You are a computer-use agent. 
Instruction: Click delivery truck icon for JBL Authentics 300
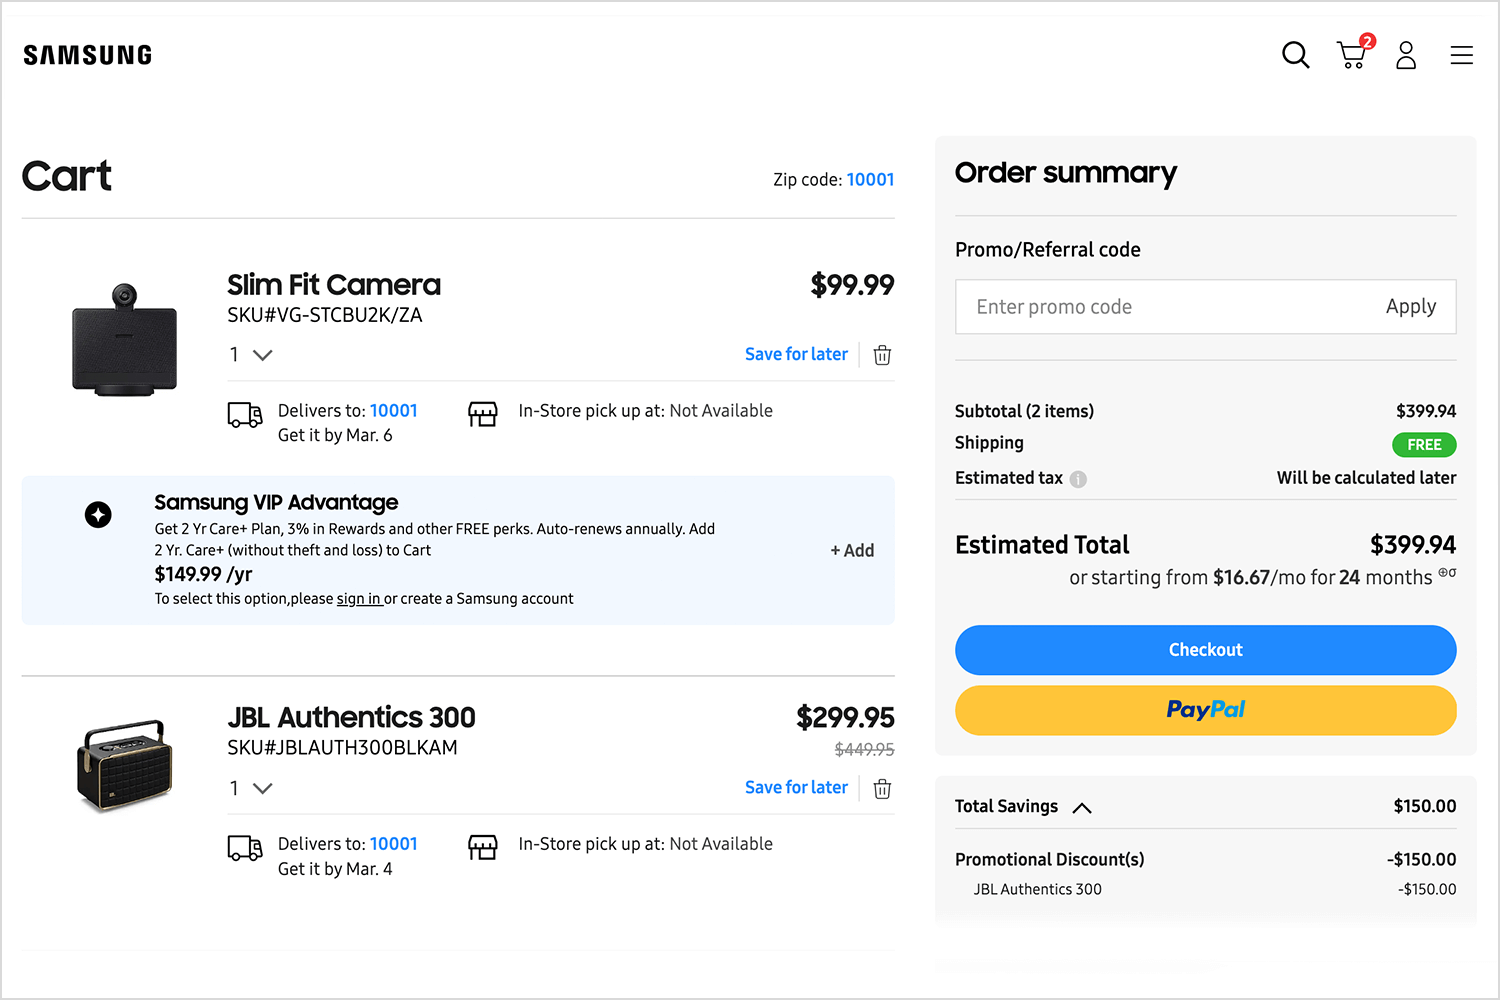pos(245,848)
